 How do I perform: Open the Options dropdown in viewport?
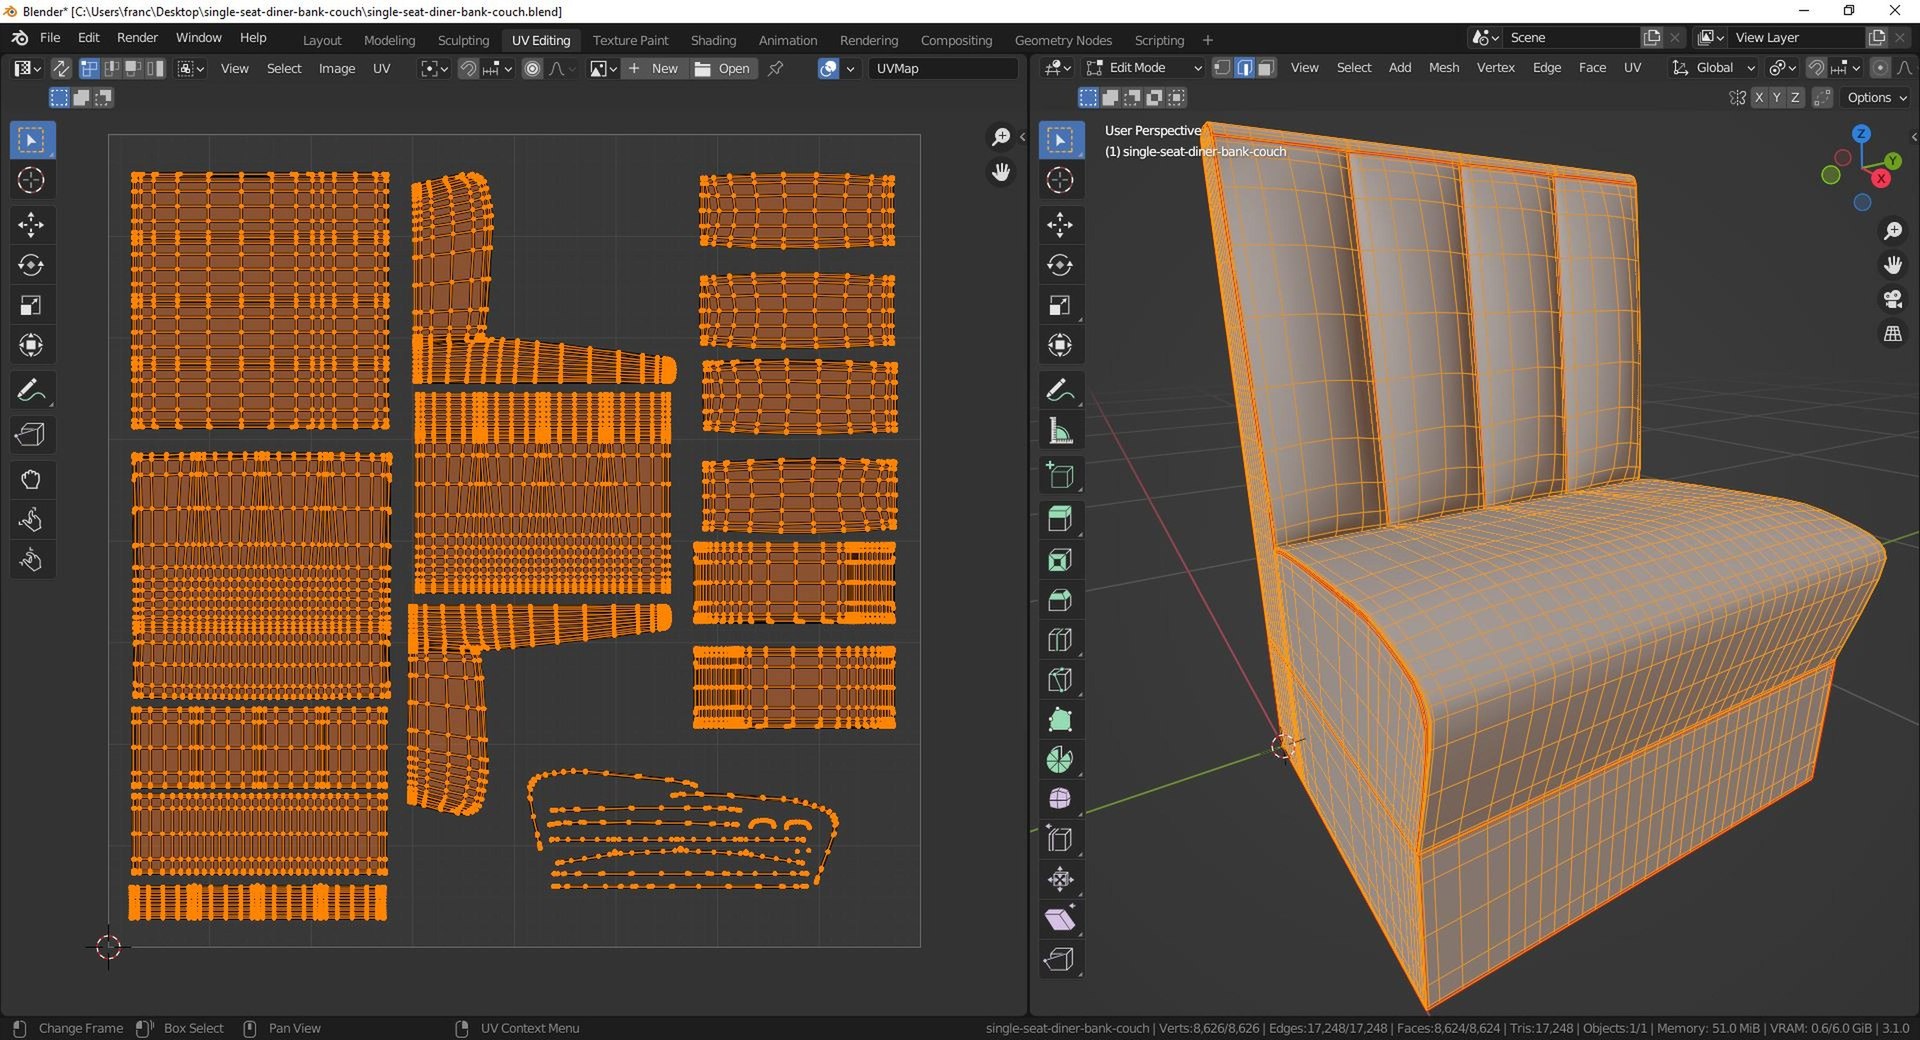1876,98
